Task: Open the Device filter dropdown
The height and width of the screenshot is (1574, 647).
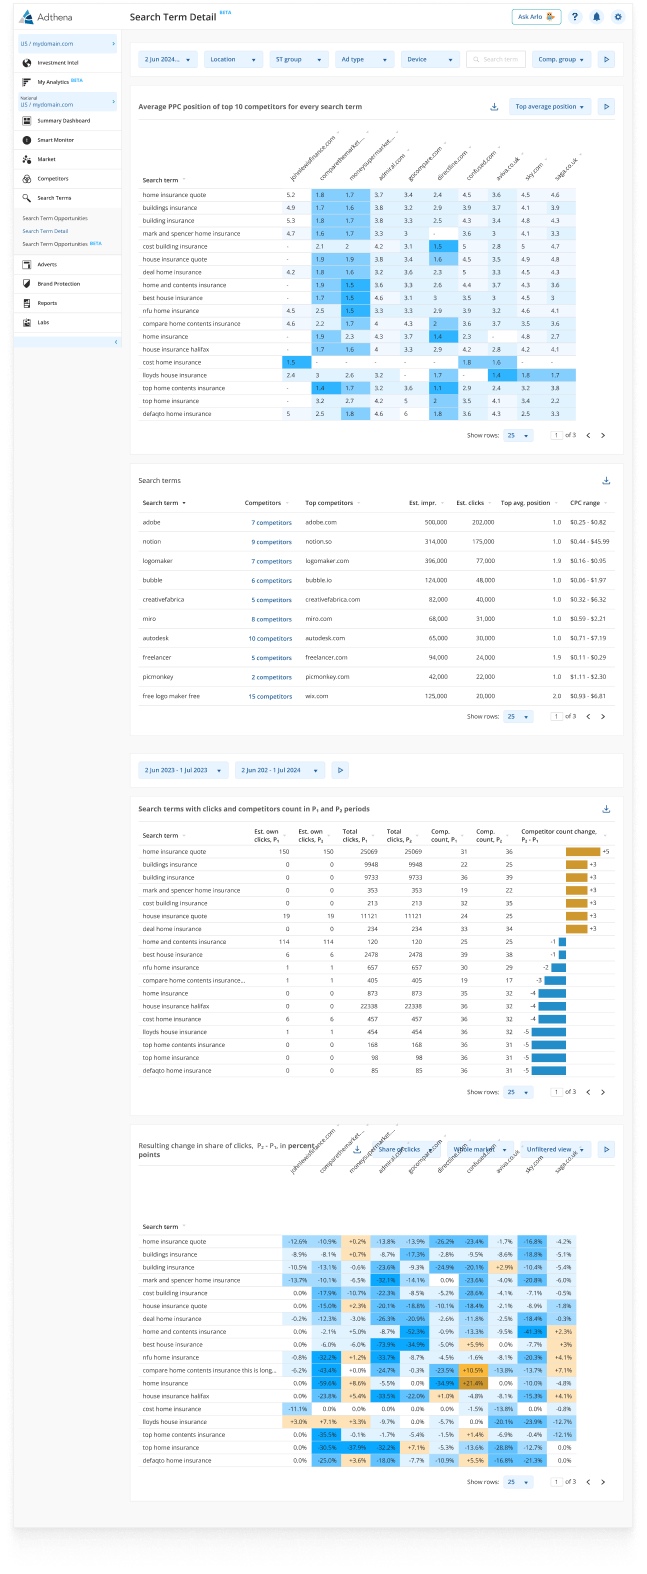Action: point(431,60)
